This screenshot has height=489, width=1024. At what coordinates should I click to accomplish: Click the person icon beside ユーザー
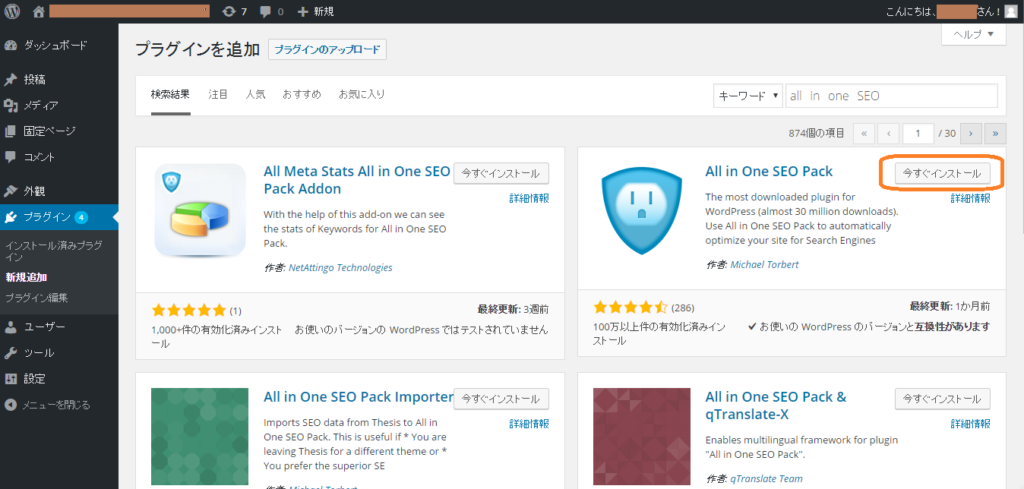tap(10, 326)
